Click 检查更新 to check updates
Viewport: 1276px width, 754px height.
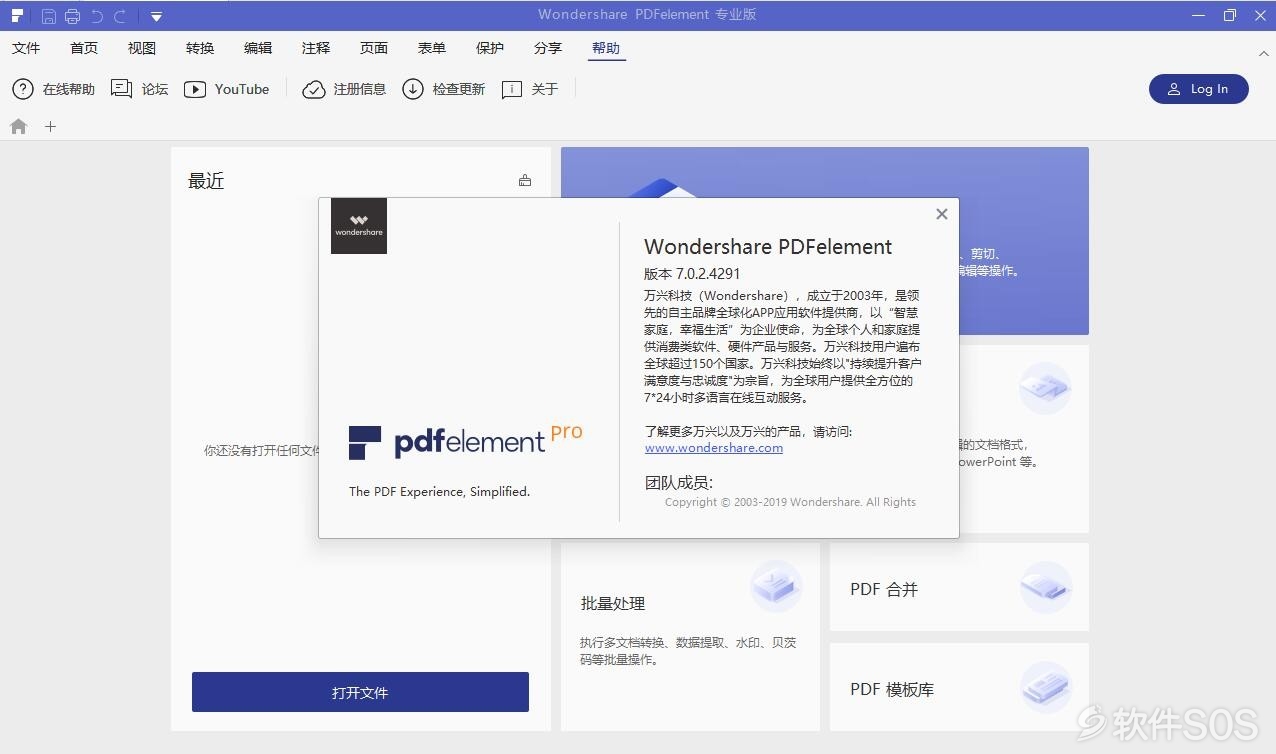coord(443,89)
